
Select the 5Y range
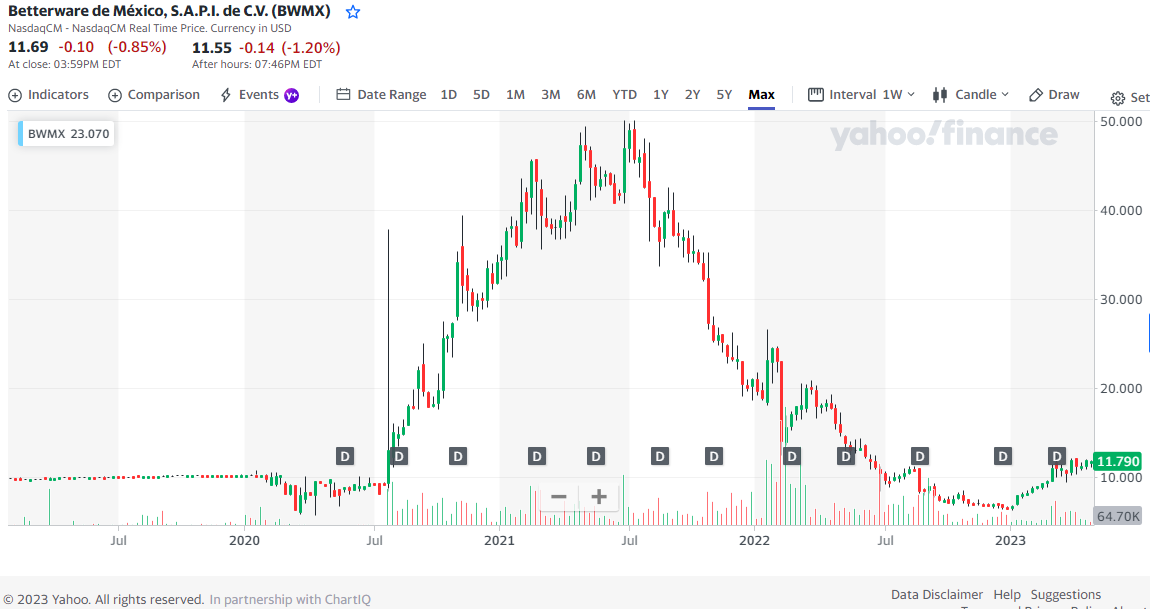[x=725, y=95]
